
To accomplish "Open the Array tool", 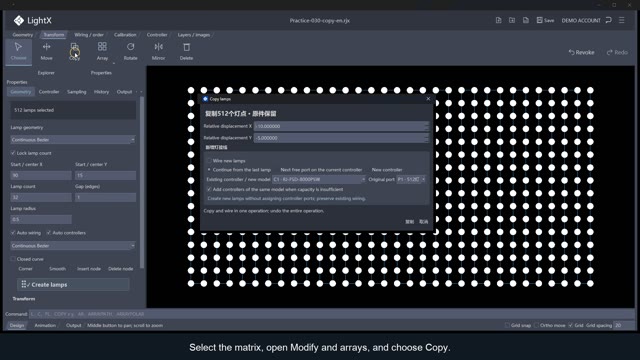I will (102, 51).
